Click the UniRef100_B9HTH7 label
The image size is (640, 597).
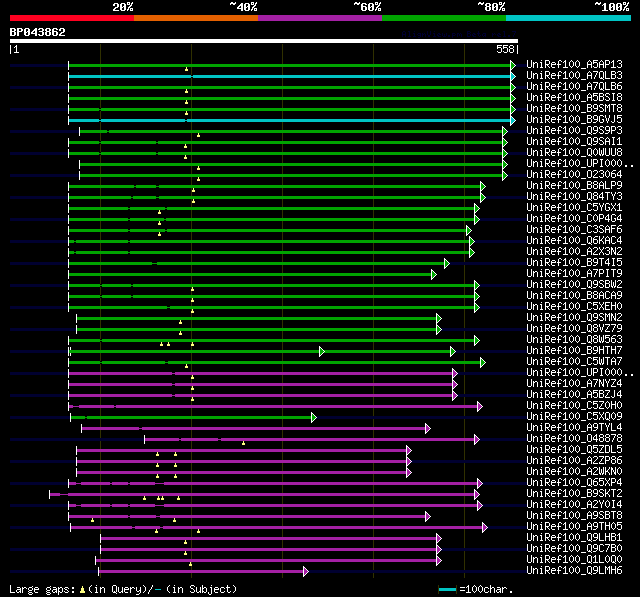point(574,351)
